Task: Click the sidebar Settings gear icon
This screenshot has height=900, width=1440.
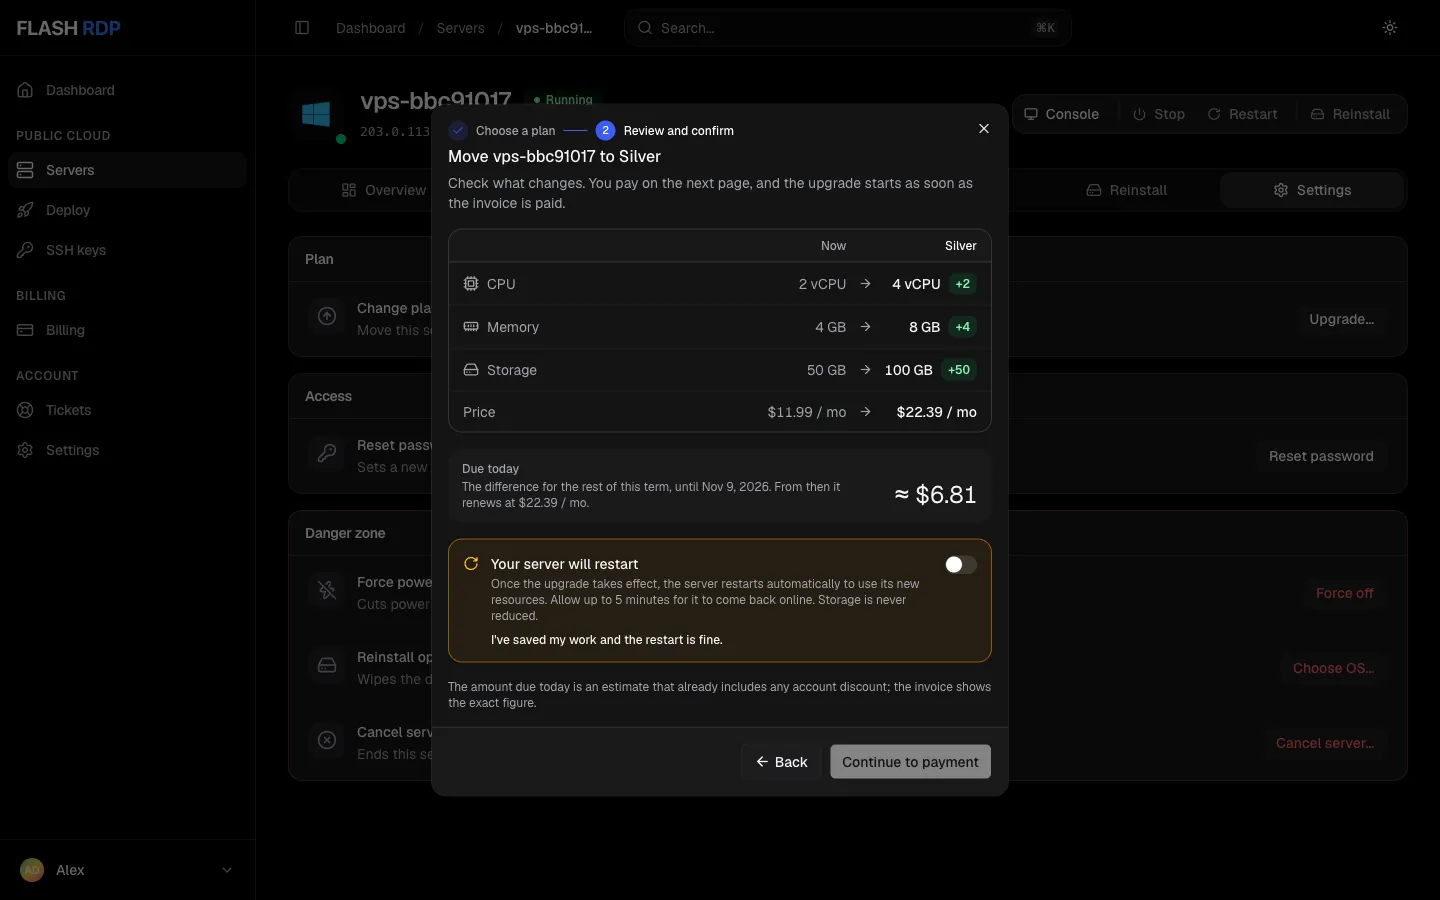Action: pos(25,450)
